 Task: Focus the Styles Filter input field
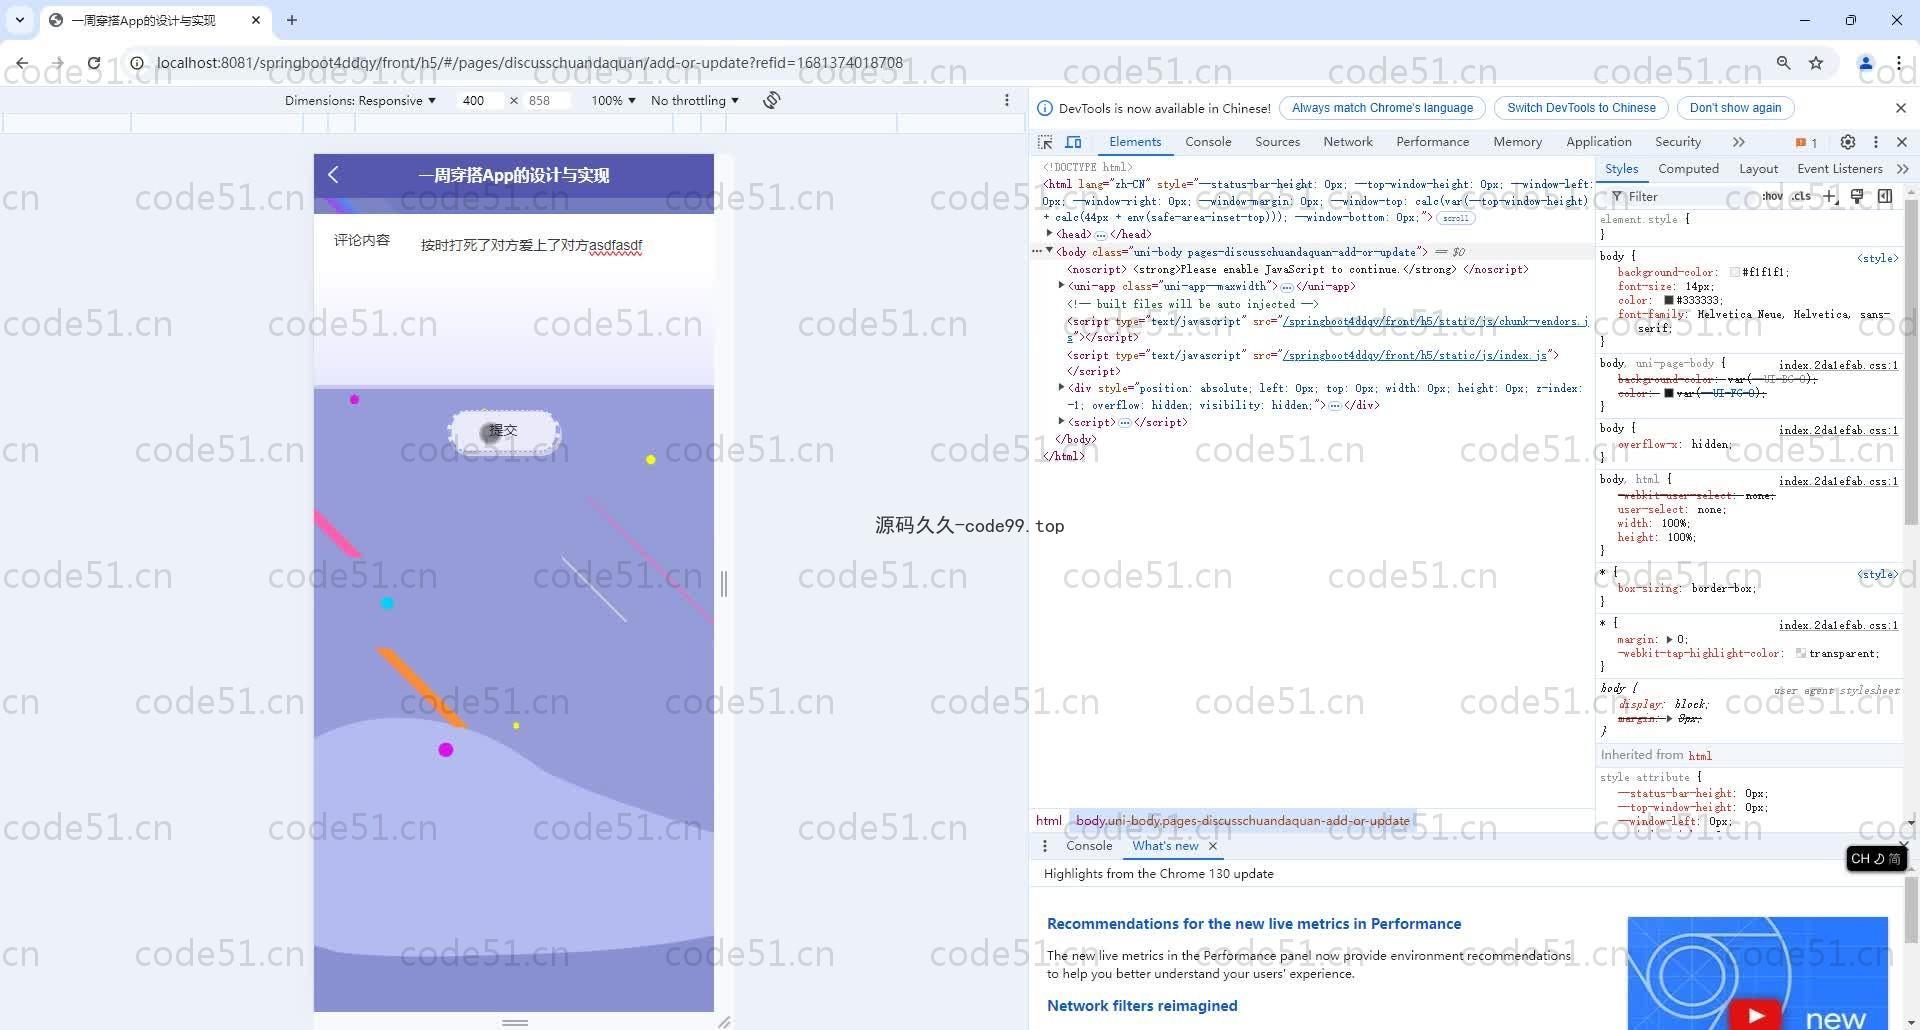pyautogui.click(x=1685, y=197)
